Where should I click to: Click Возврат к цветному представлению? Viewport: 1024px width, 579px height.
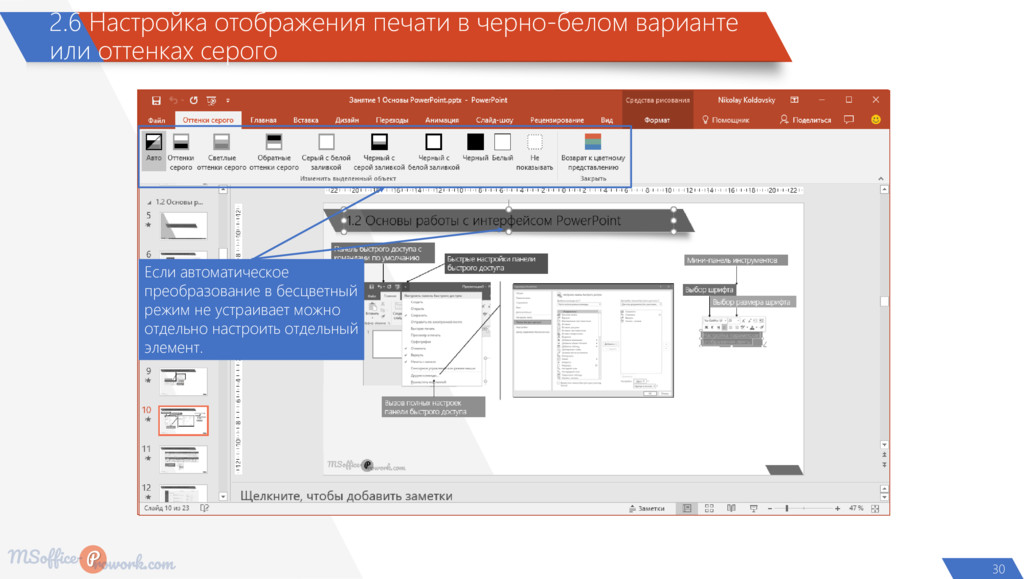click(x=593, y=152)
